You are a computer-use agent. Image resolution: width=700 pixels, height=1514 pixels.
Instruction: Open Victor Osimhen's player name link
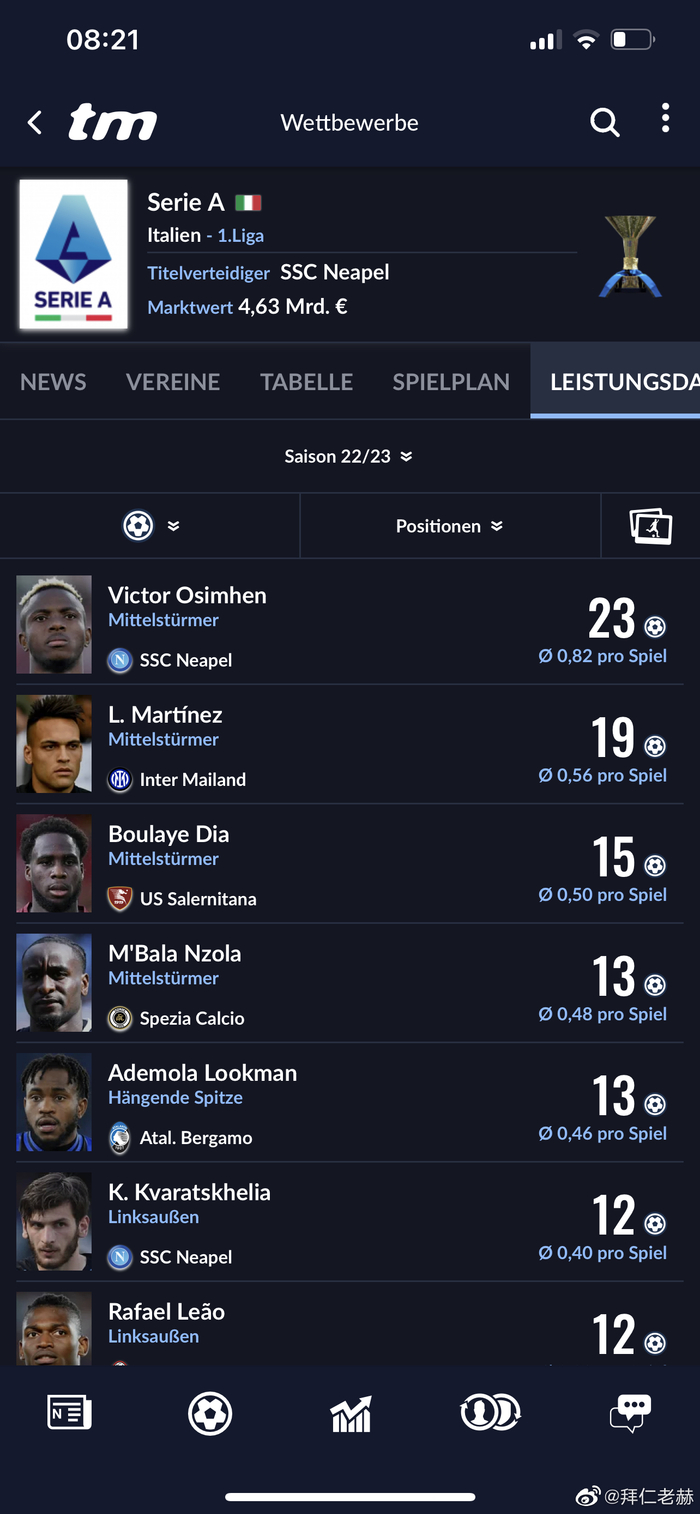187,595
